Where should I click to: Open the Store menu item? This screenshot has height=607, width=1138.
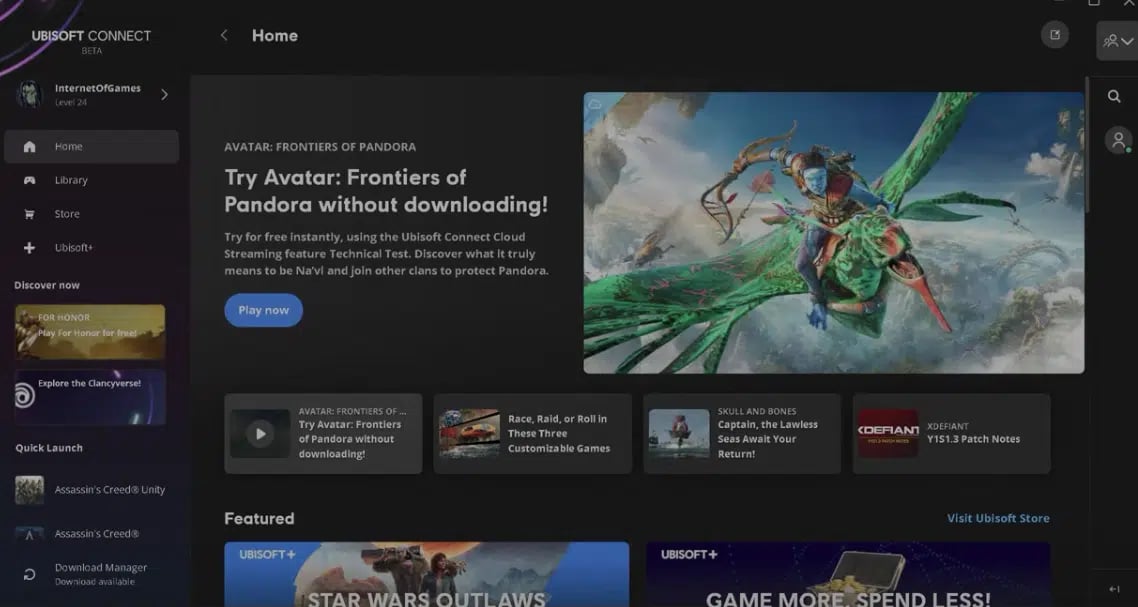91,214
